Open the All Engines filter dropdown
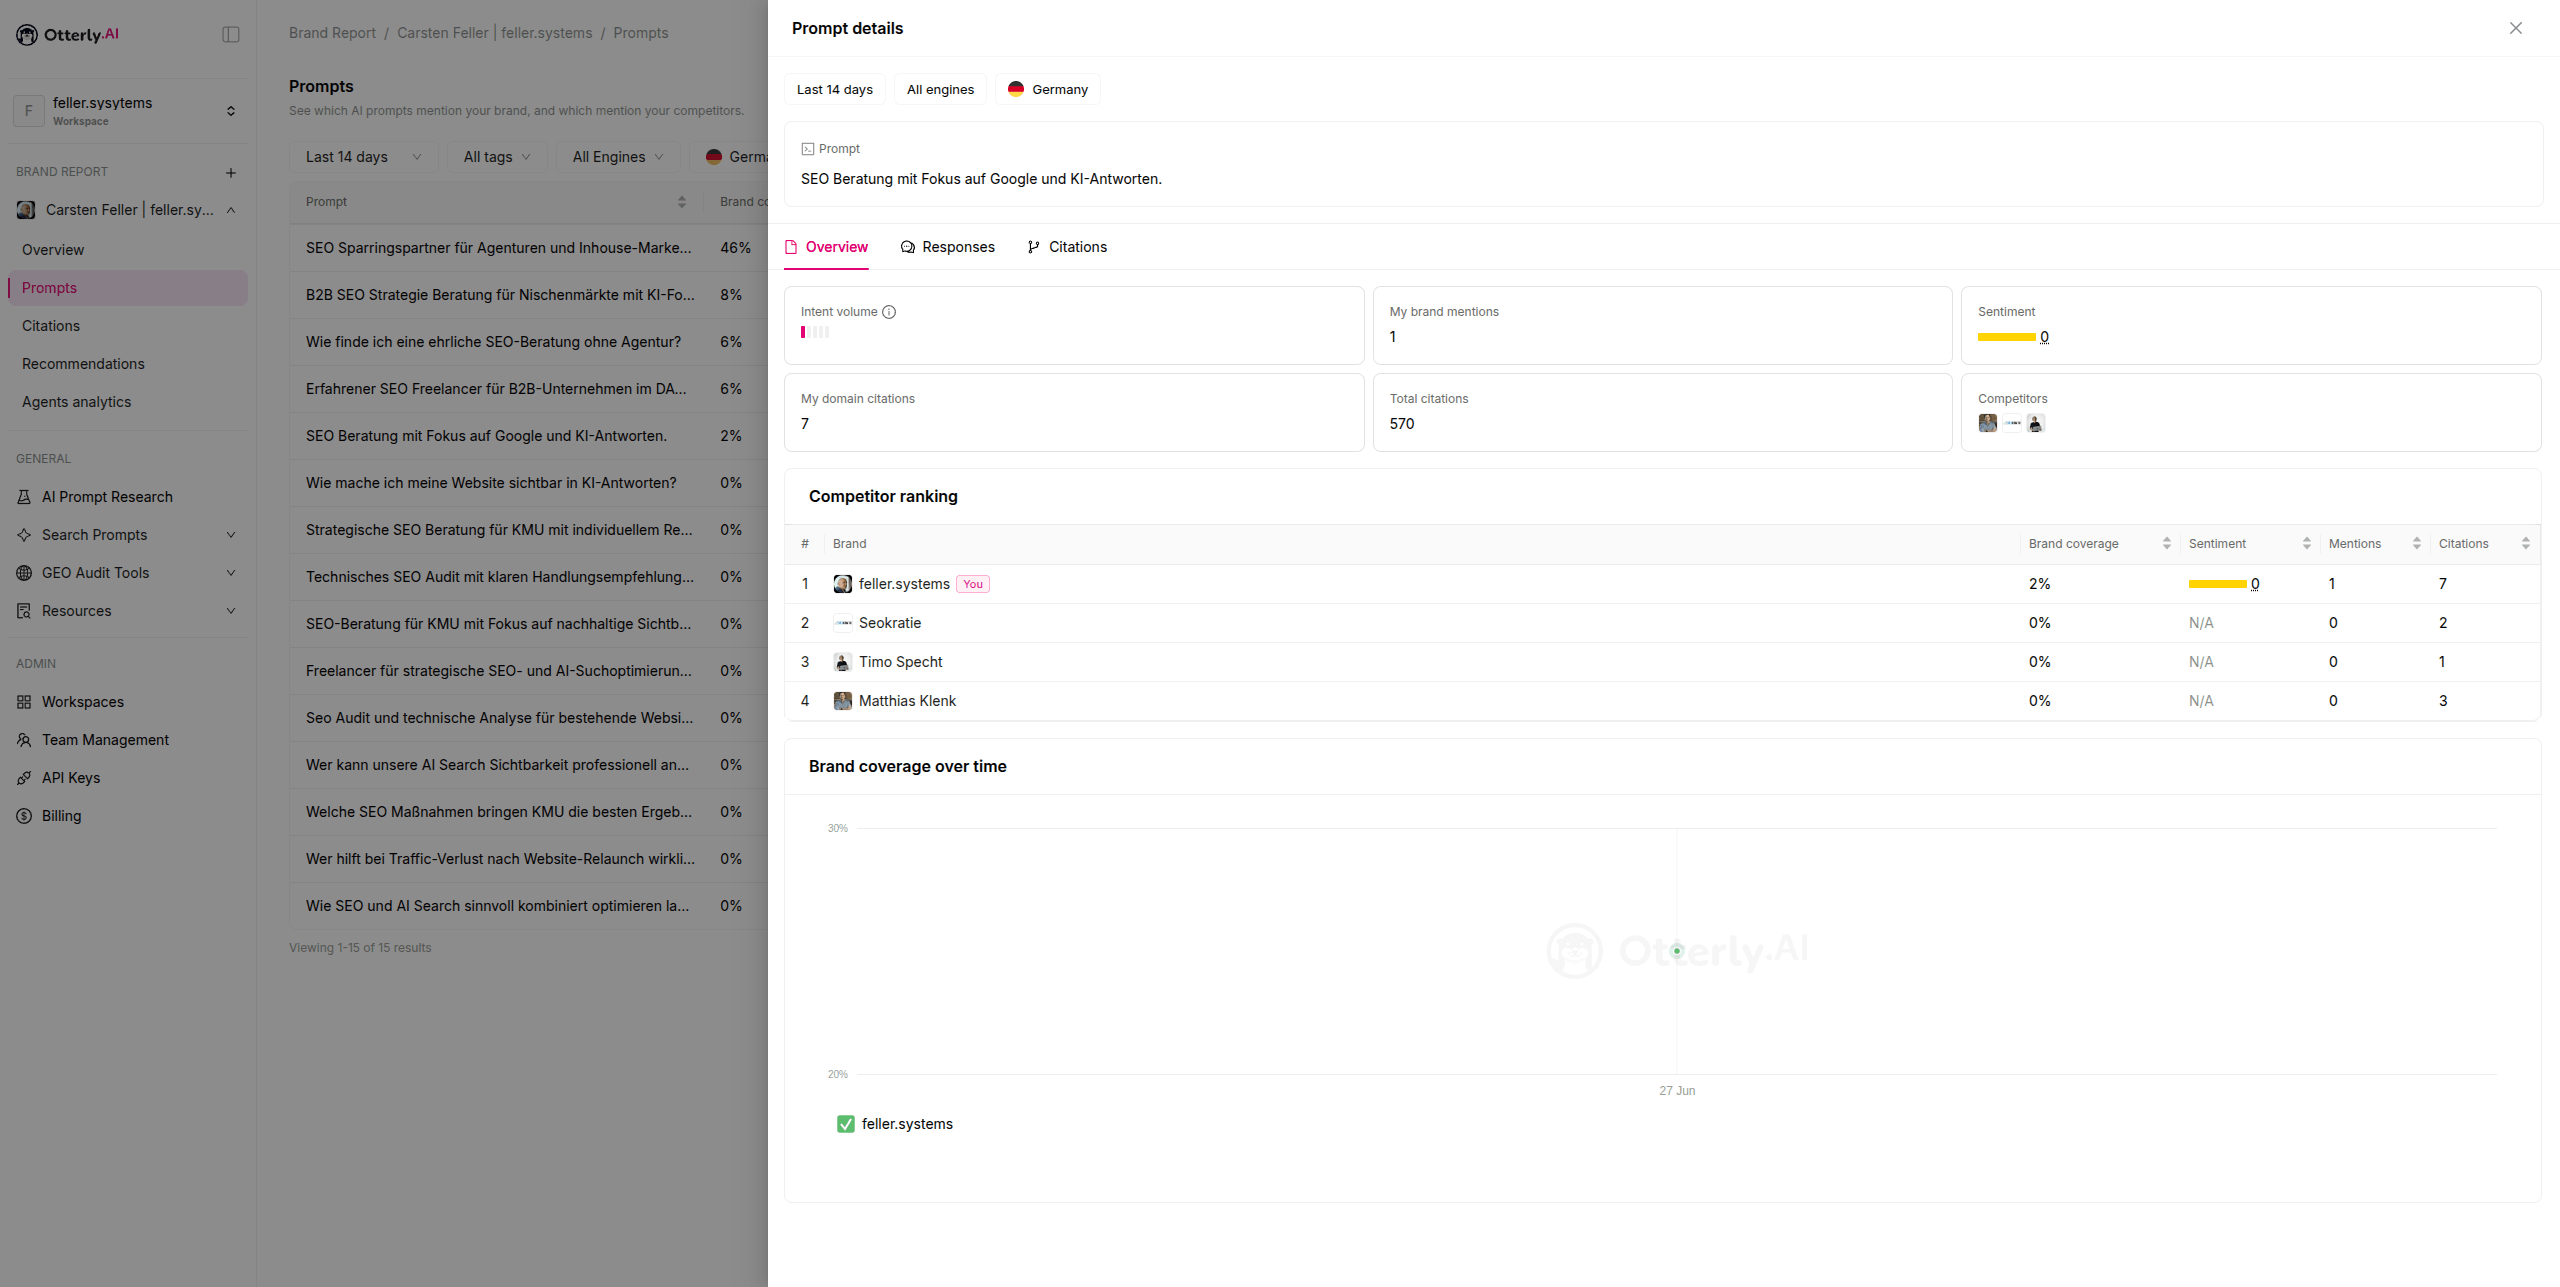The width and height of the screenshot is (2560, 1287). [x=618, y=157]
